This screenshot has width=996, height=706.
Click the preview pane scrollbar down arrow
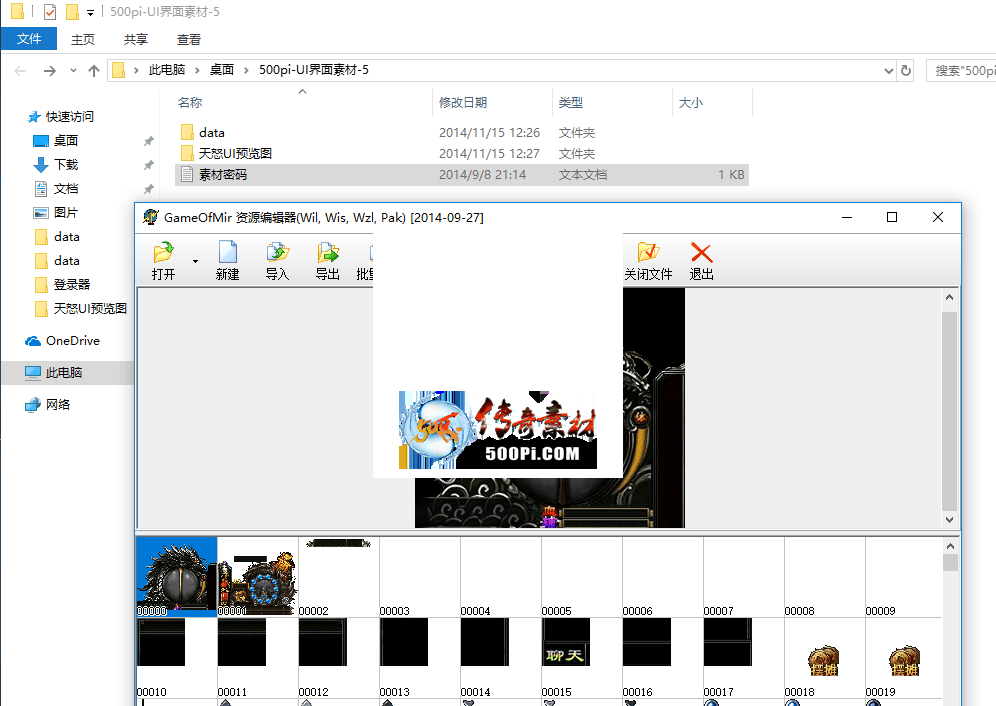949,520
